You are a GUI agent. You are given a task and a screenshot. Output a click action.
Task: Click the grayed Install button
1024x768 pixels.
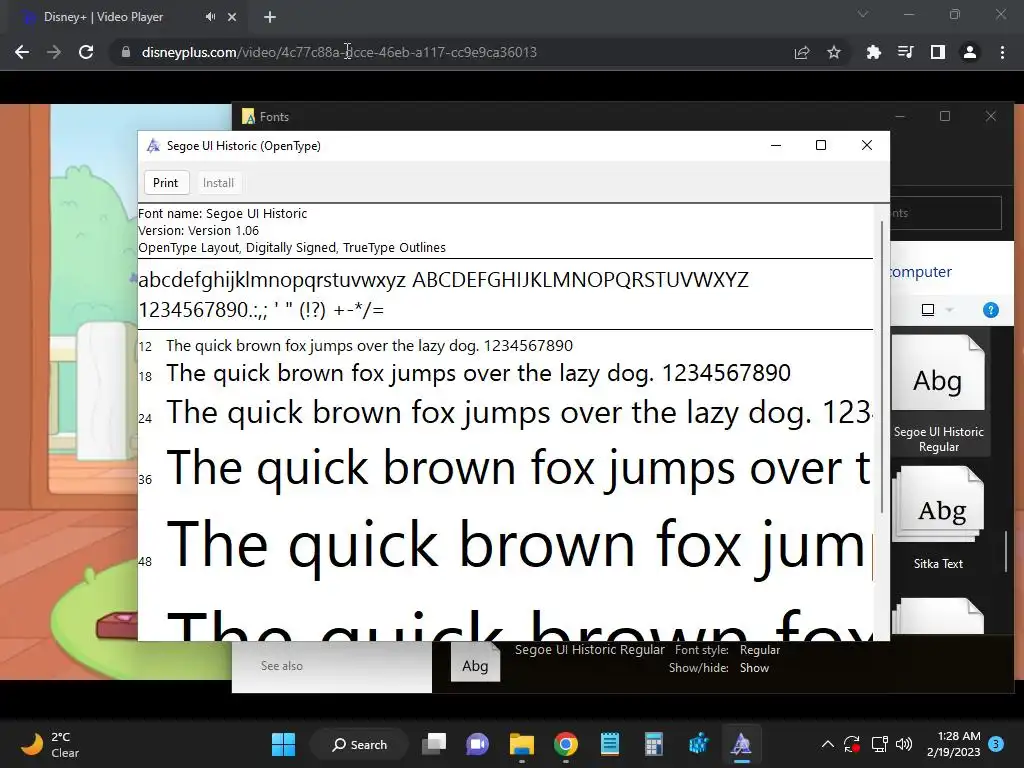tap(218, 183)
